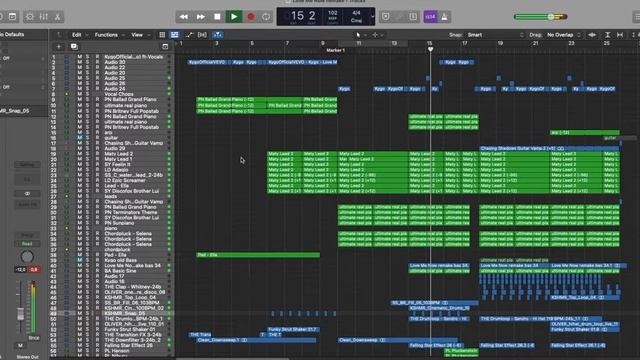Move the inspector channel volume fader
Viewport: 640px width, 360px height.
(x=20, y=314)
